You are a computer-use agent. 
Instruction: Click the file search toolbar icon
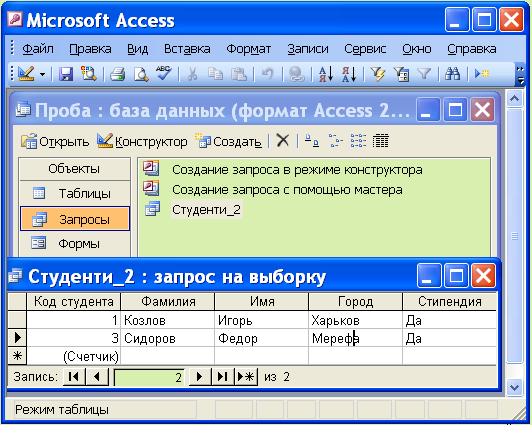click(x=89, y=74)
